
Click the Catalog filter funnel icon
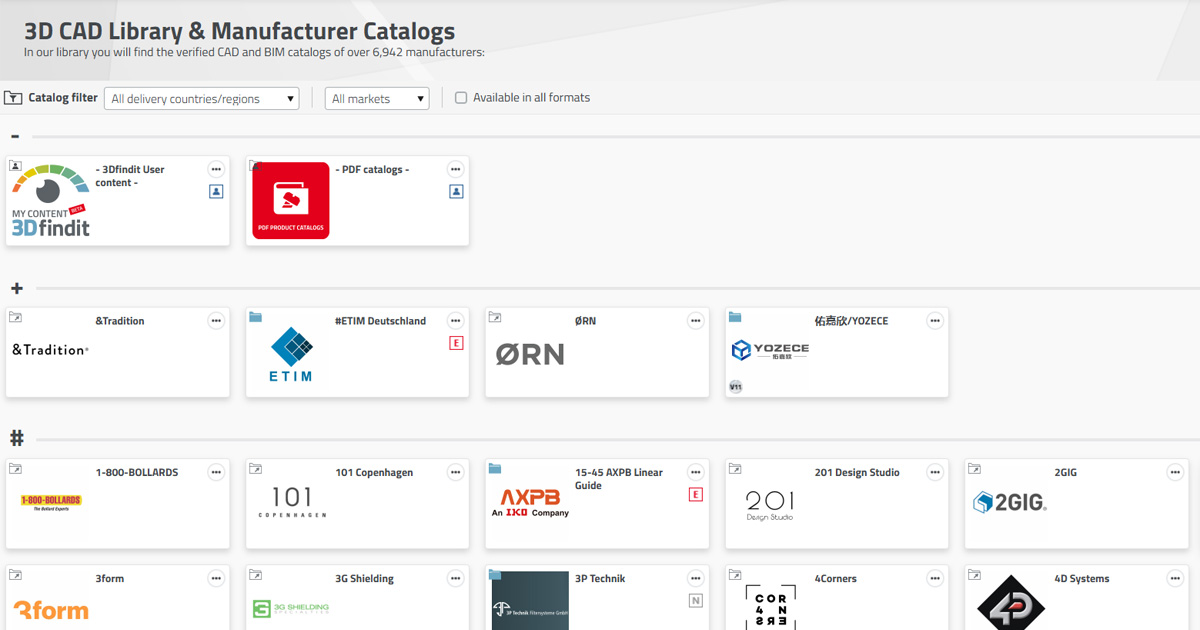coord(13,97)
